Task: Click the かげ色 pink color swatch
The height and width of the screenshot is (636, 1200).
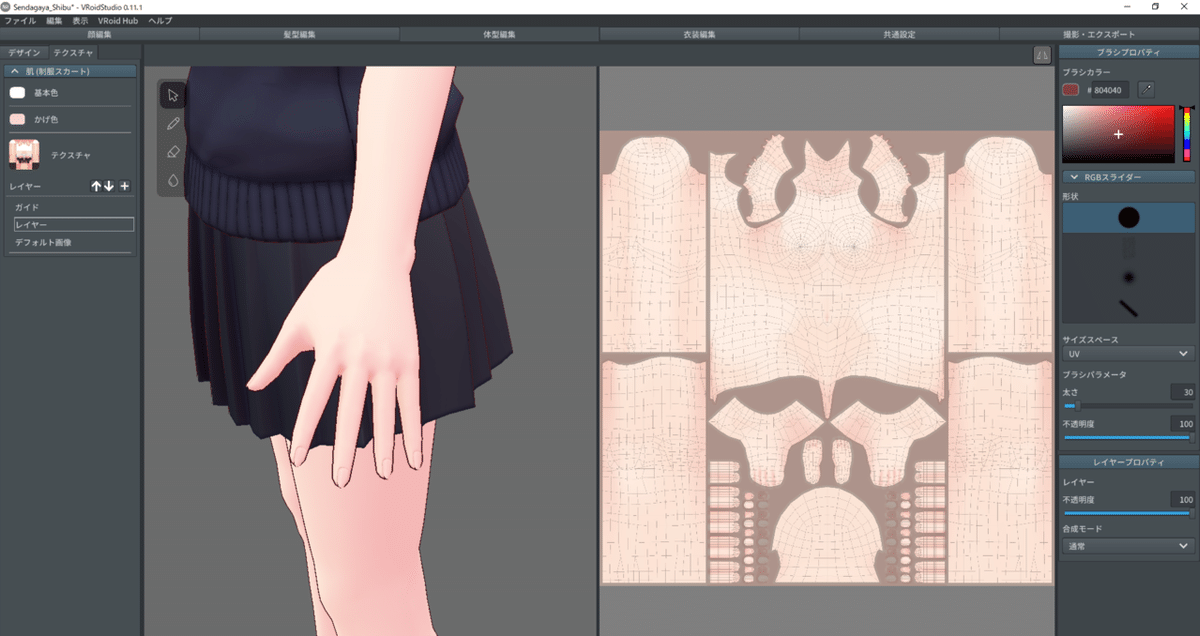Action: (17, 119)
